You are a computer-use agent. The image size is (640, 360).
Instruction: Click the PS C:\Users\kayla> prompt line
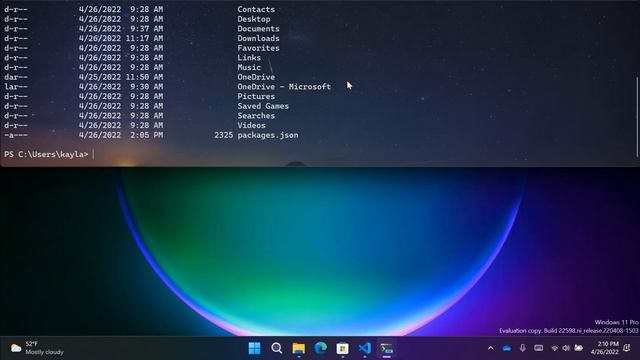click(46, 154)
